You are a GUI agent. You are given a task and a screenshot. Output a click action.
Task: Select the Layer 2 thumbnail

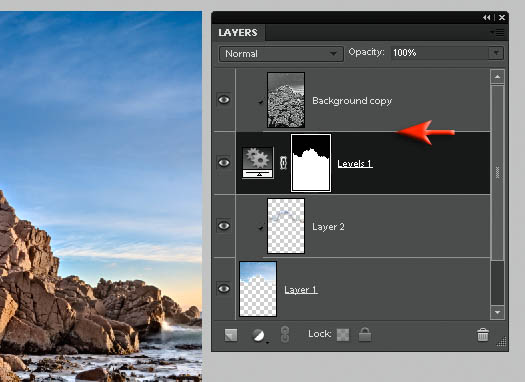point(286,226)
